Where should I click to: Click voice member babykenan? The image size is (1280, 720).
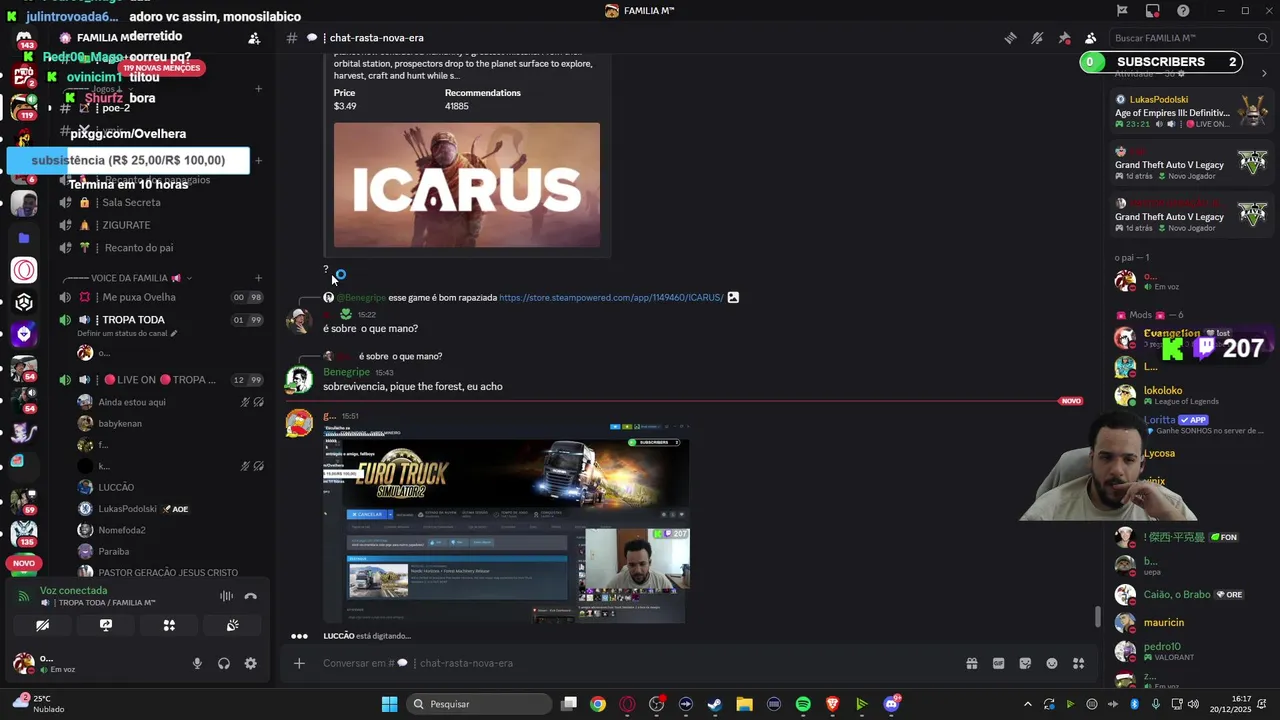(x=120, y=423)
